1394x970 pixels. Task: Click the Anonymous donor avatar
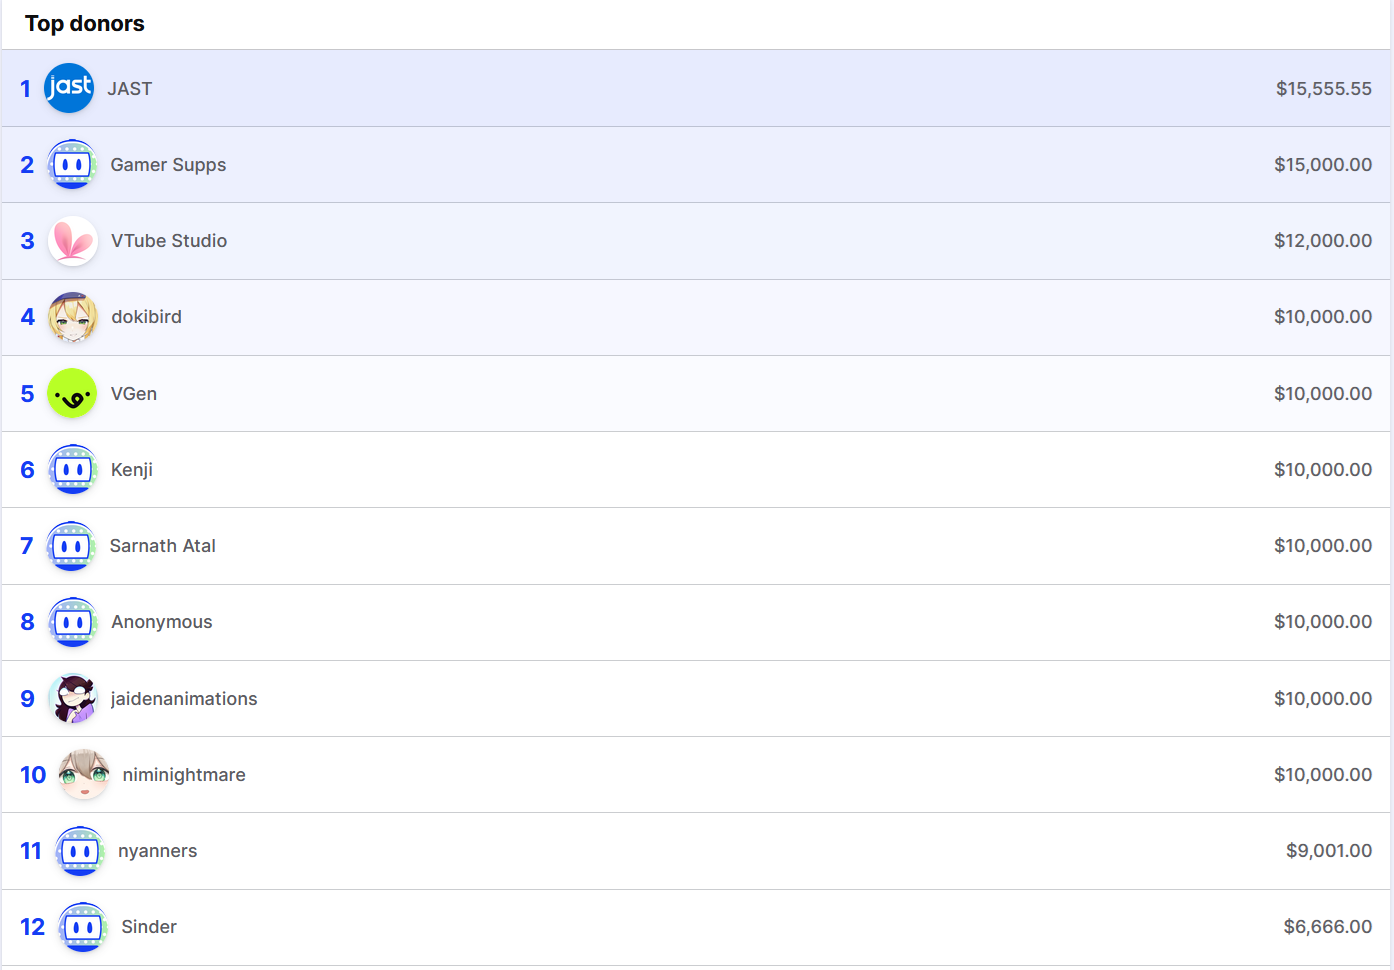point(73,622)
